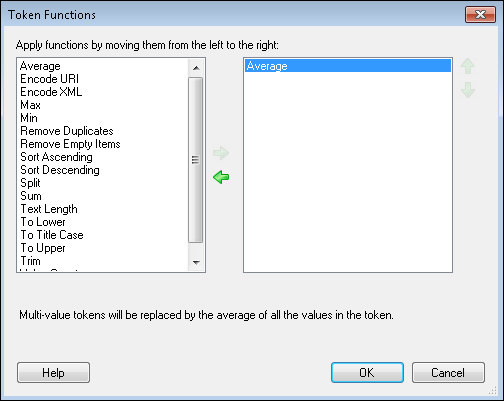504x401 pixels.
Task: Dismiss dialog with Cancel button
Action: [x=448, y=373]
